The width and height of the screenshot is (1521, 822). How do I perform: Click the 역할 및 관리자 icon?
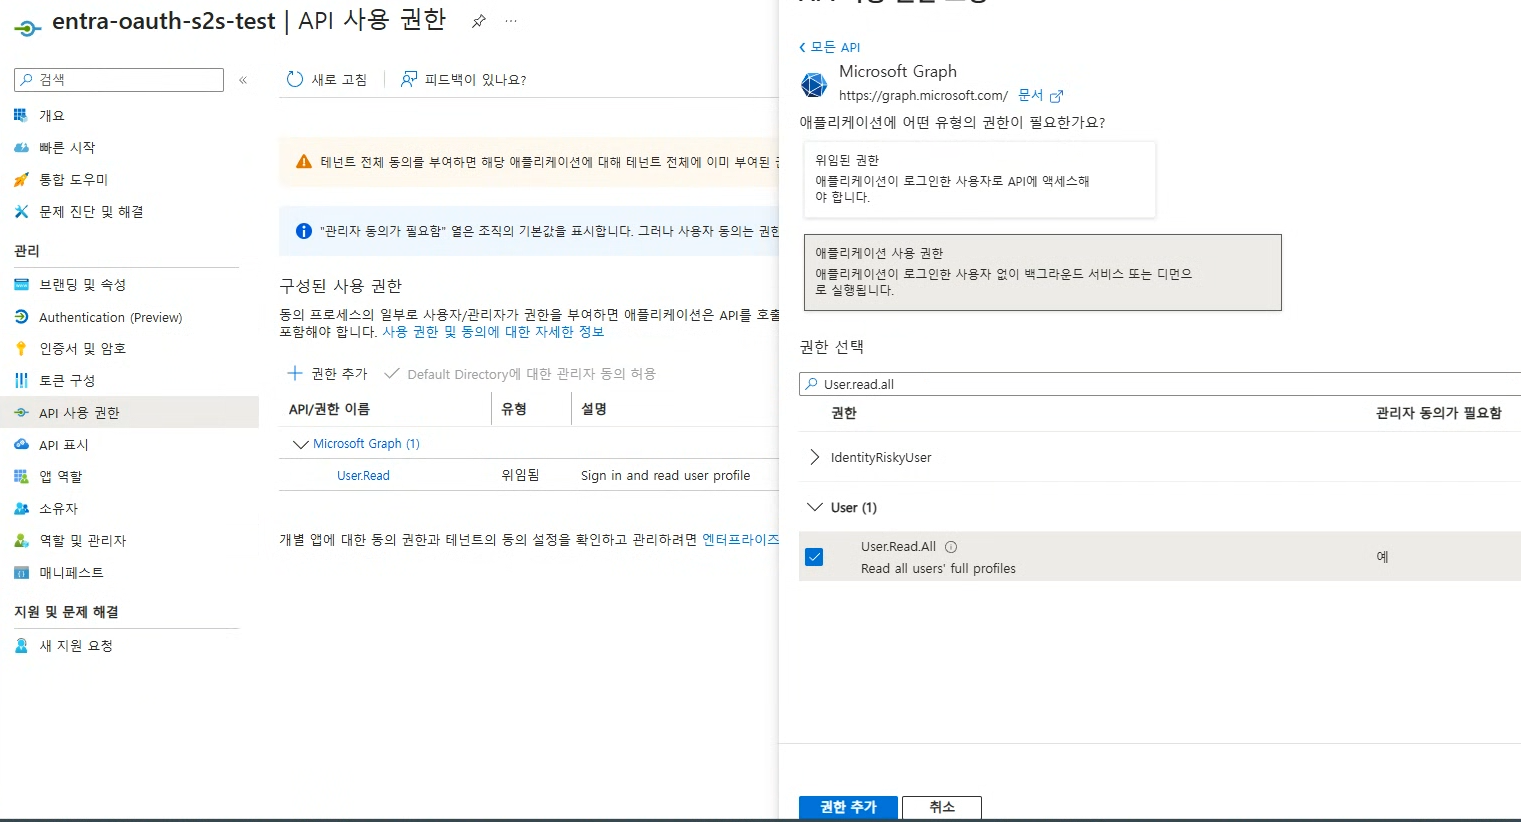click(21, 540)
